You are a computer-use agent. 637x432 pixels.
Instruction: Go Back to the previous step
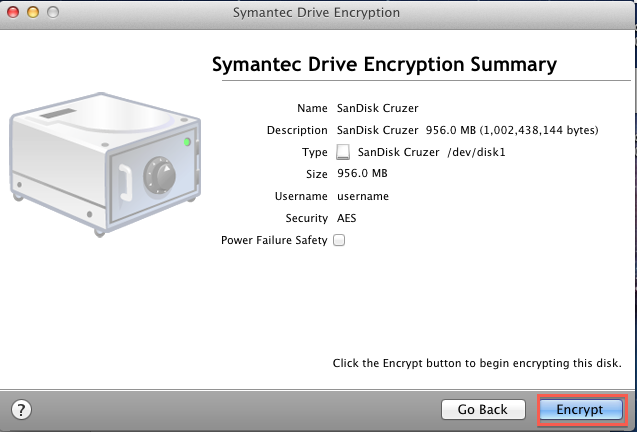pos(483,409)
